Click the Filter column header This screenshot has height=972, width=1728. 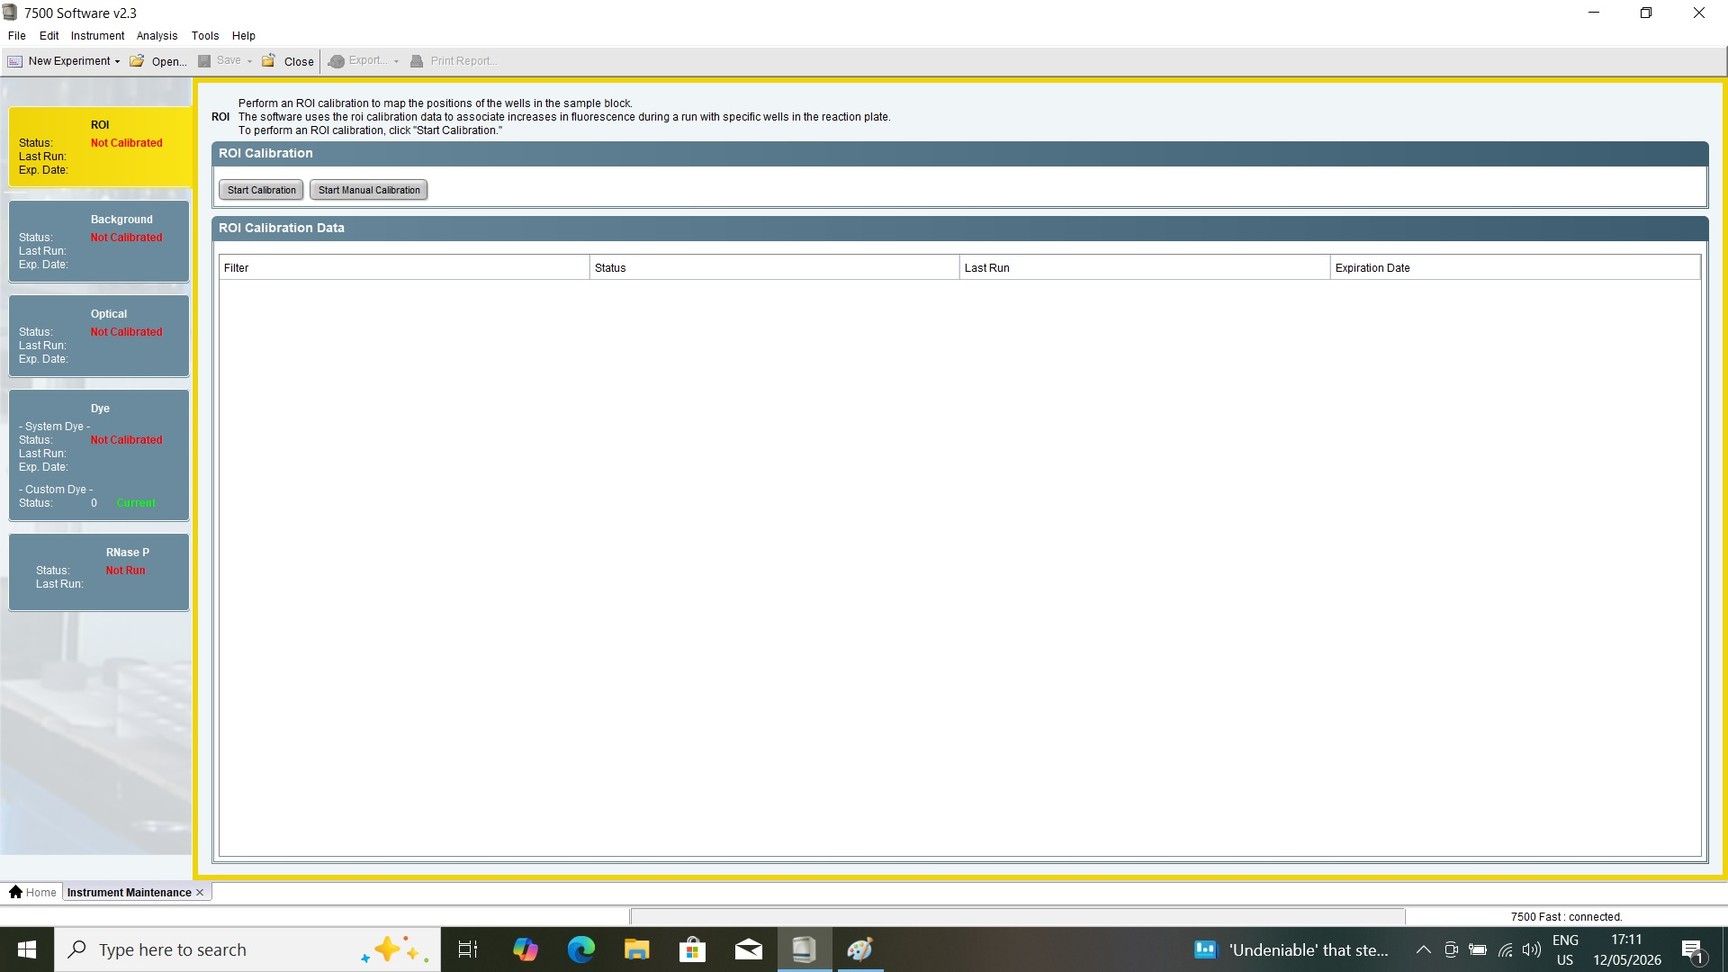click(x=404, y=267)
